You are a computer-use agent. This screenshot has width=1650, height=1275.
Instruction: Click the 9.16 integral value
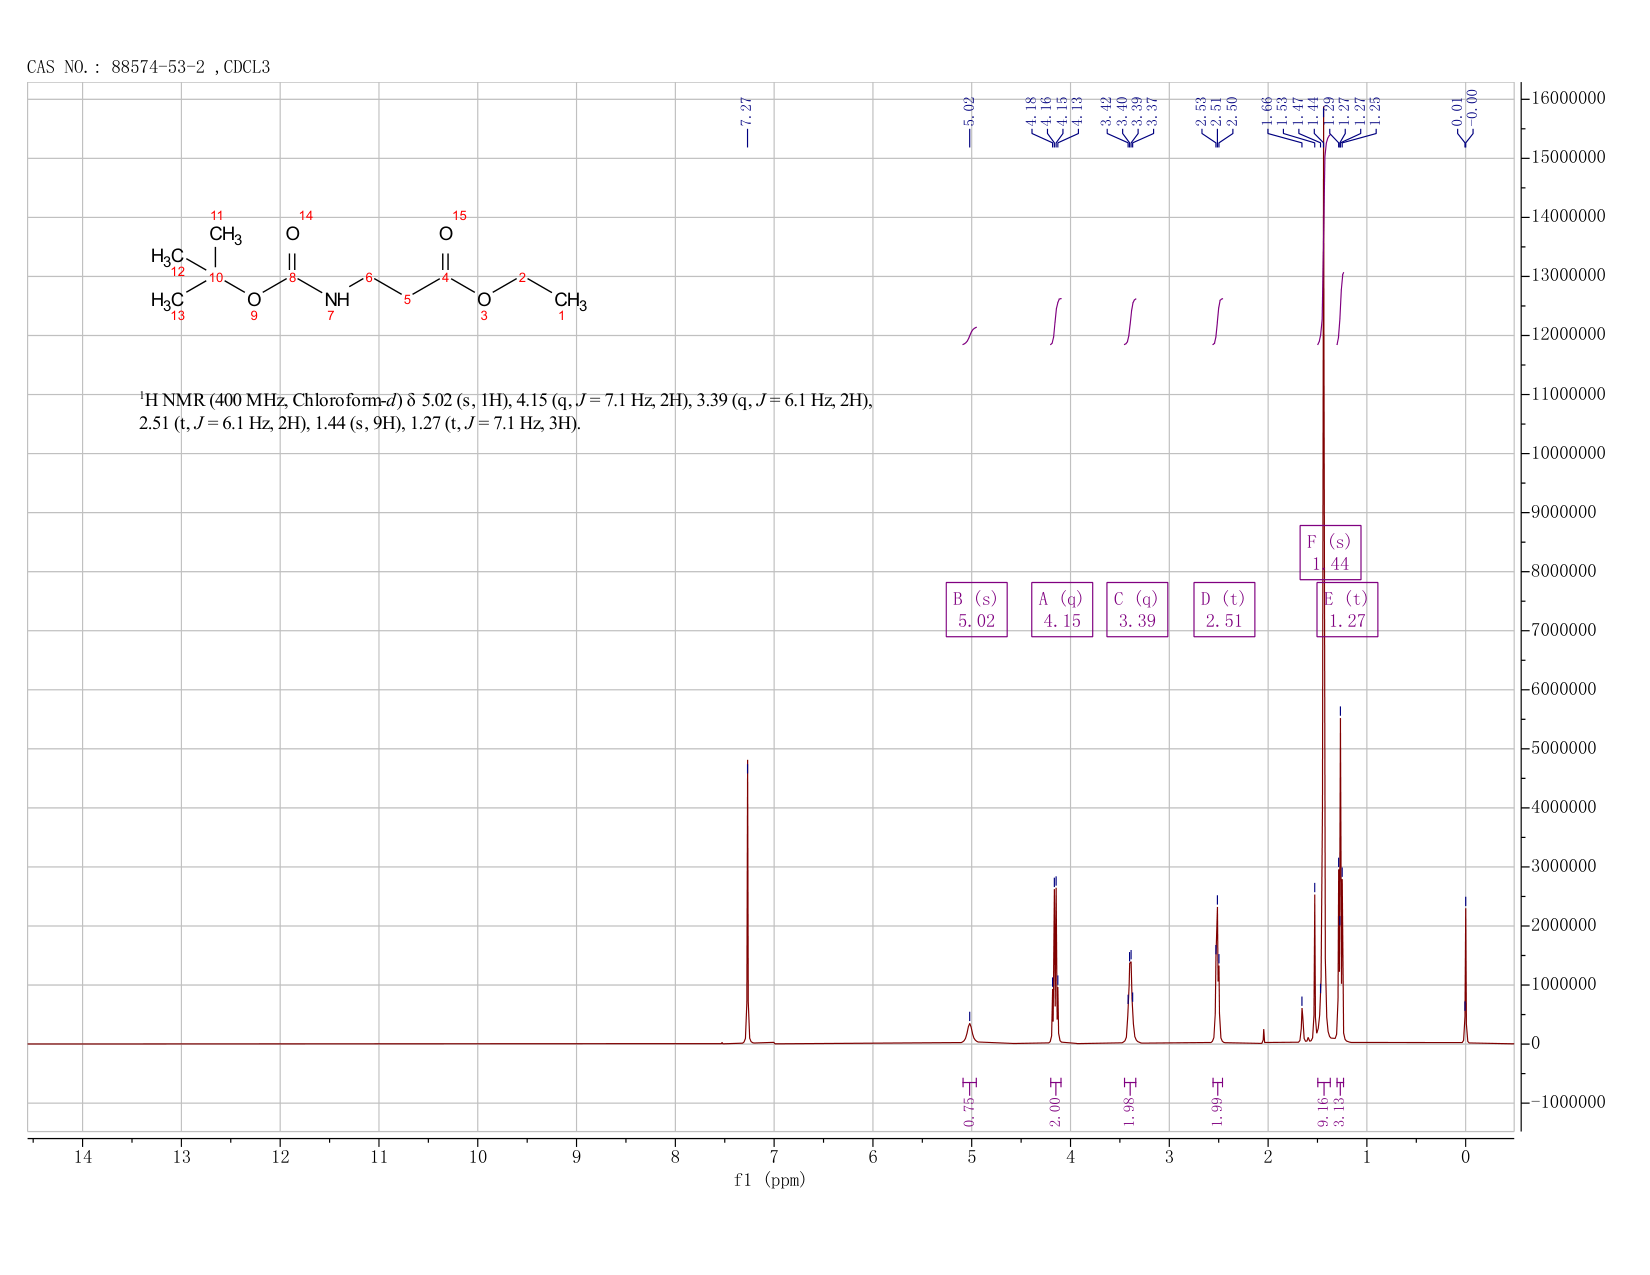click(1323, 1110)
